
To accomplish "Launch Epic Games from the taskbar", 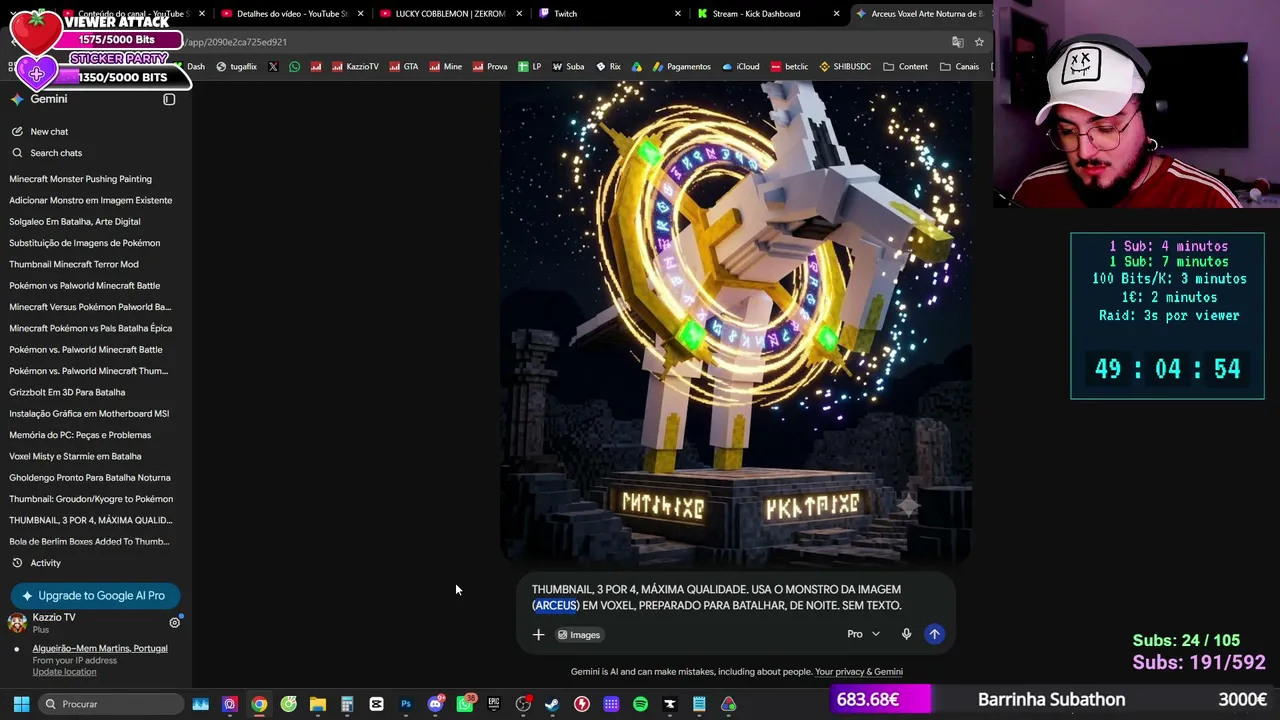I will 494,704.
